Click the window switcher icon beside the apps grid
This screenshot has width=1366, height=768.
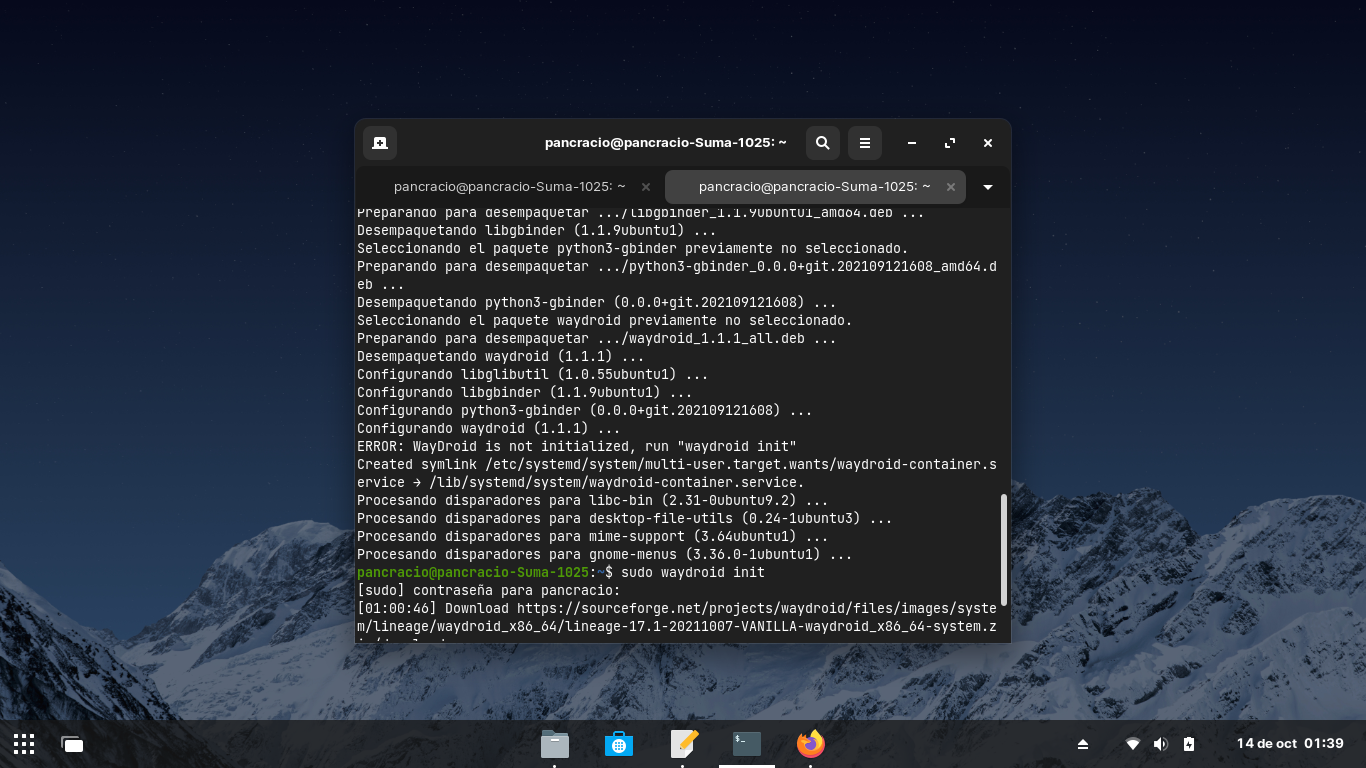[71, 744]
